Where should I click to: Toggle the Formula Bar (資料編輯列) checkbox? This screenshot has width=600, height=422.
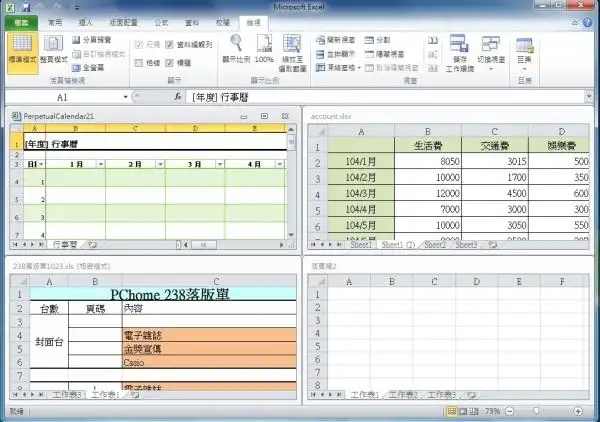pos(169,45)
